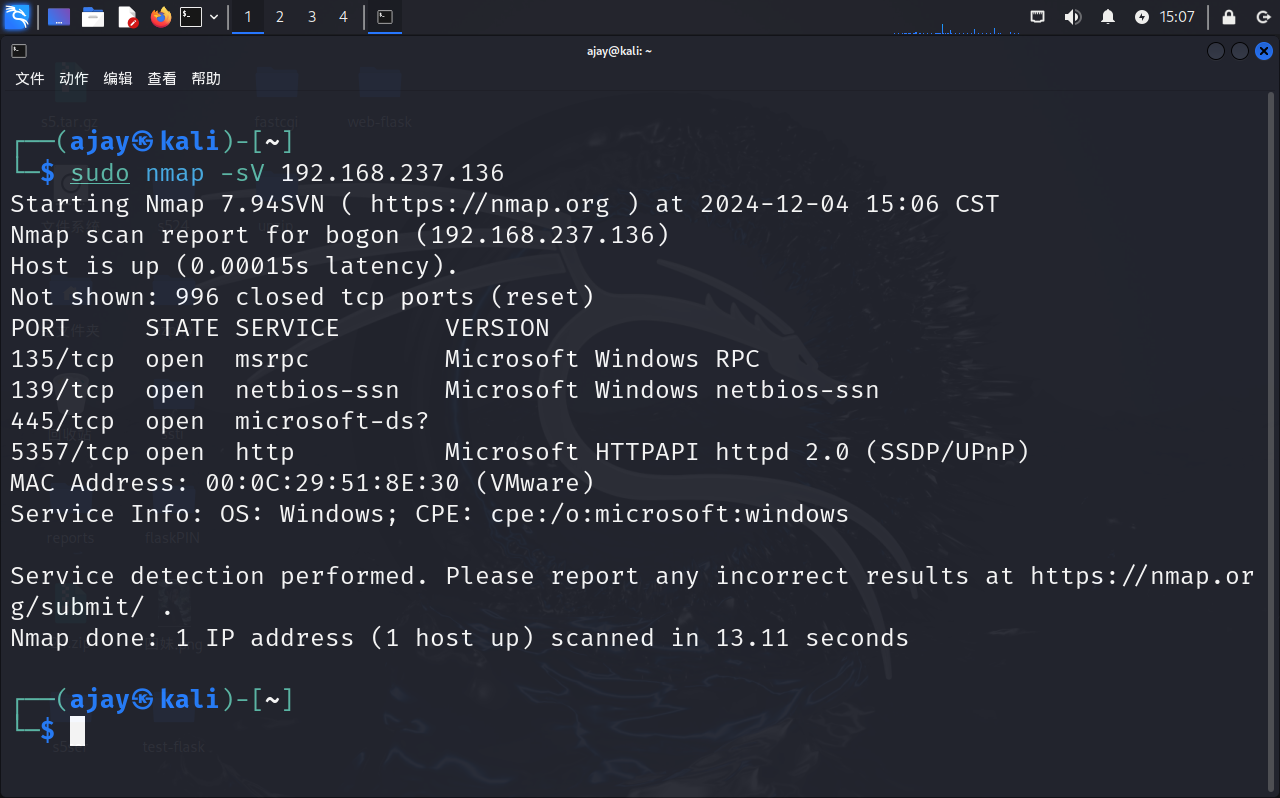Click the network connection tray icon

point(1038,17)
